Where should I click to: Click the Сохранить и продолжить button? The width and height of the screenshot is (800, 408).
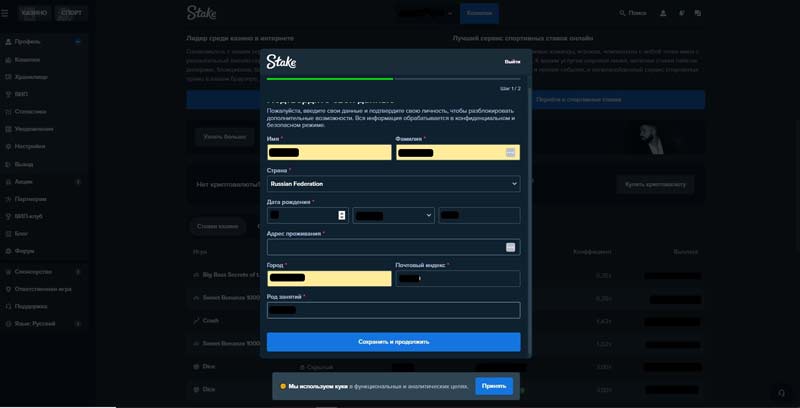click(393, 342)
